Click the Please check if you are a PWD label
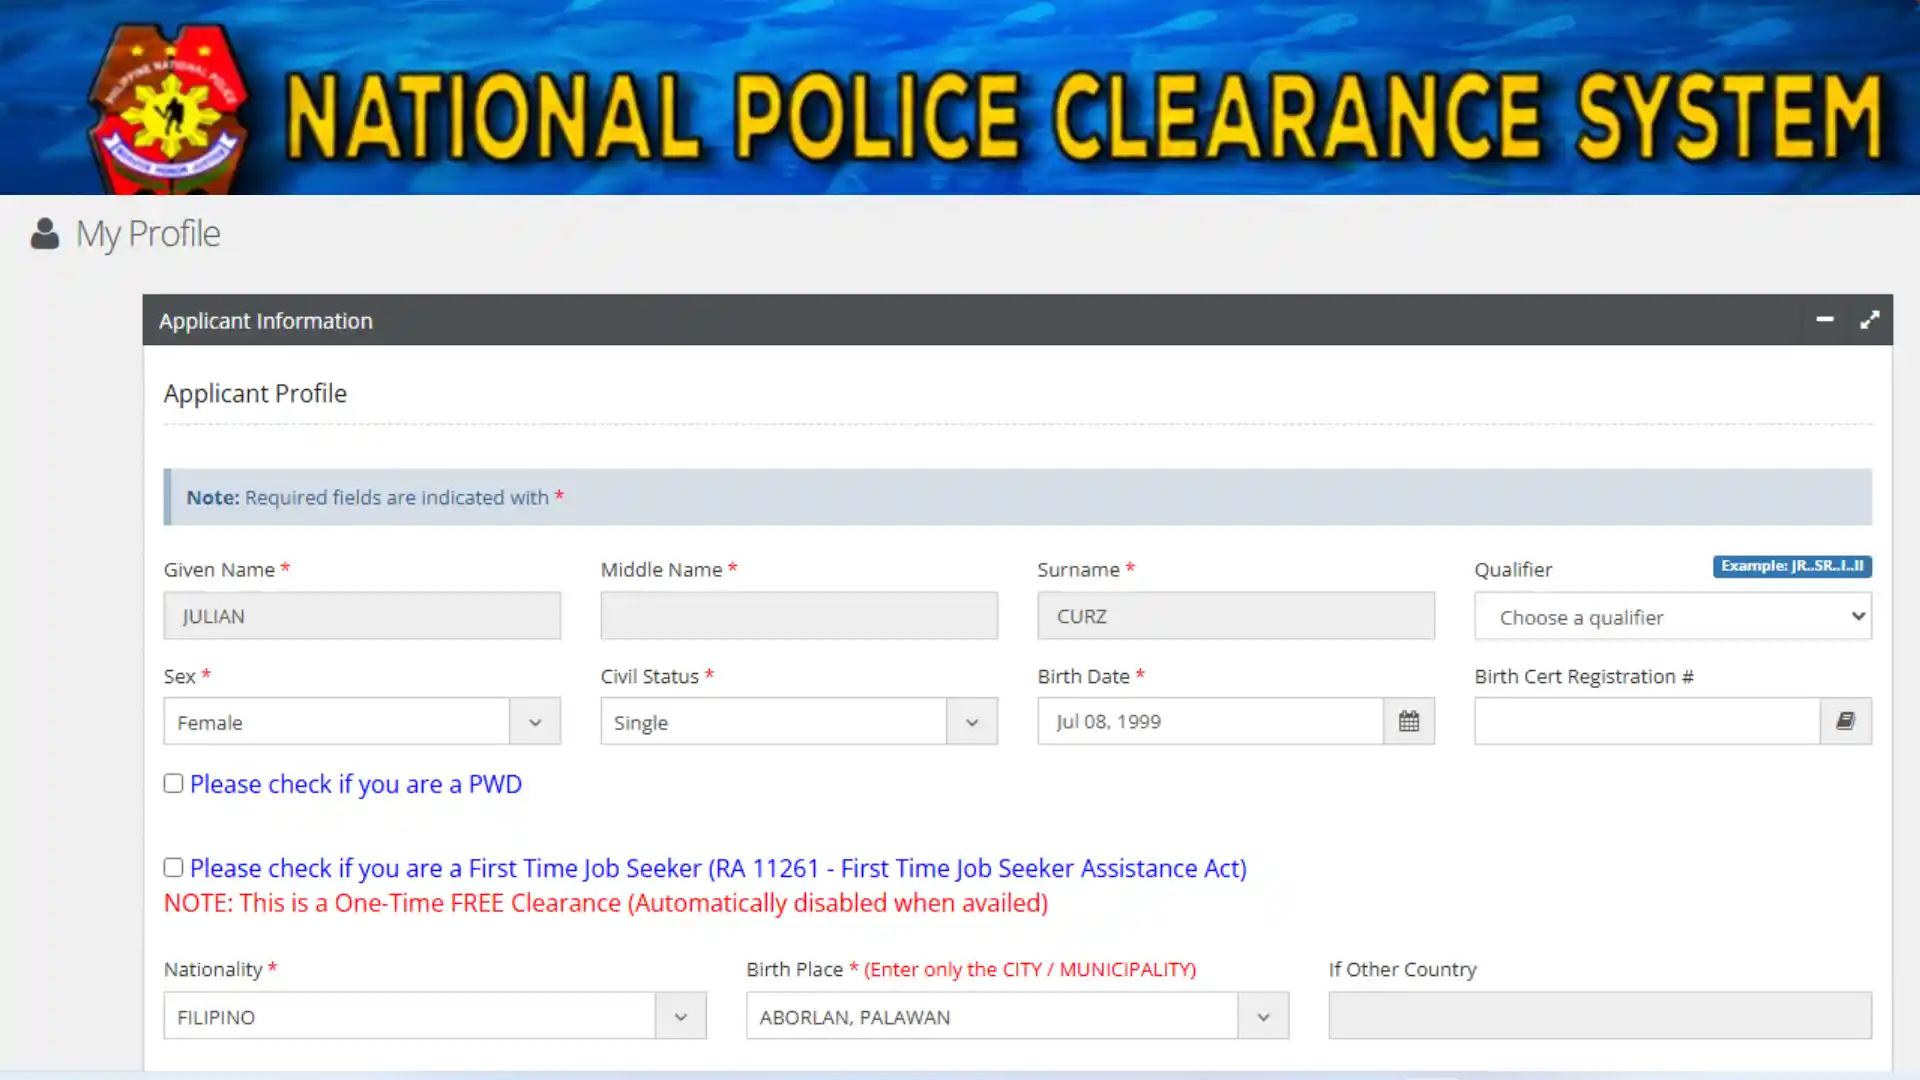 point(356,784)
